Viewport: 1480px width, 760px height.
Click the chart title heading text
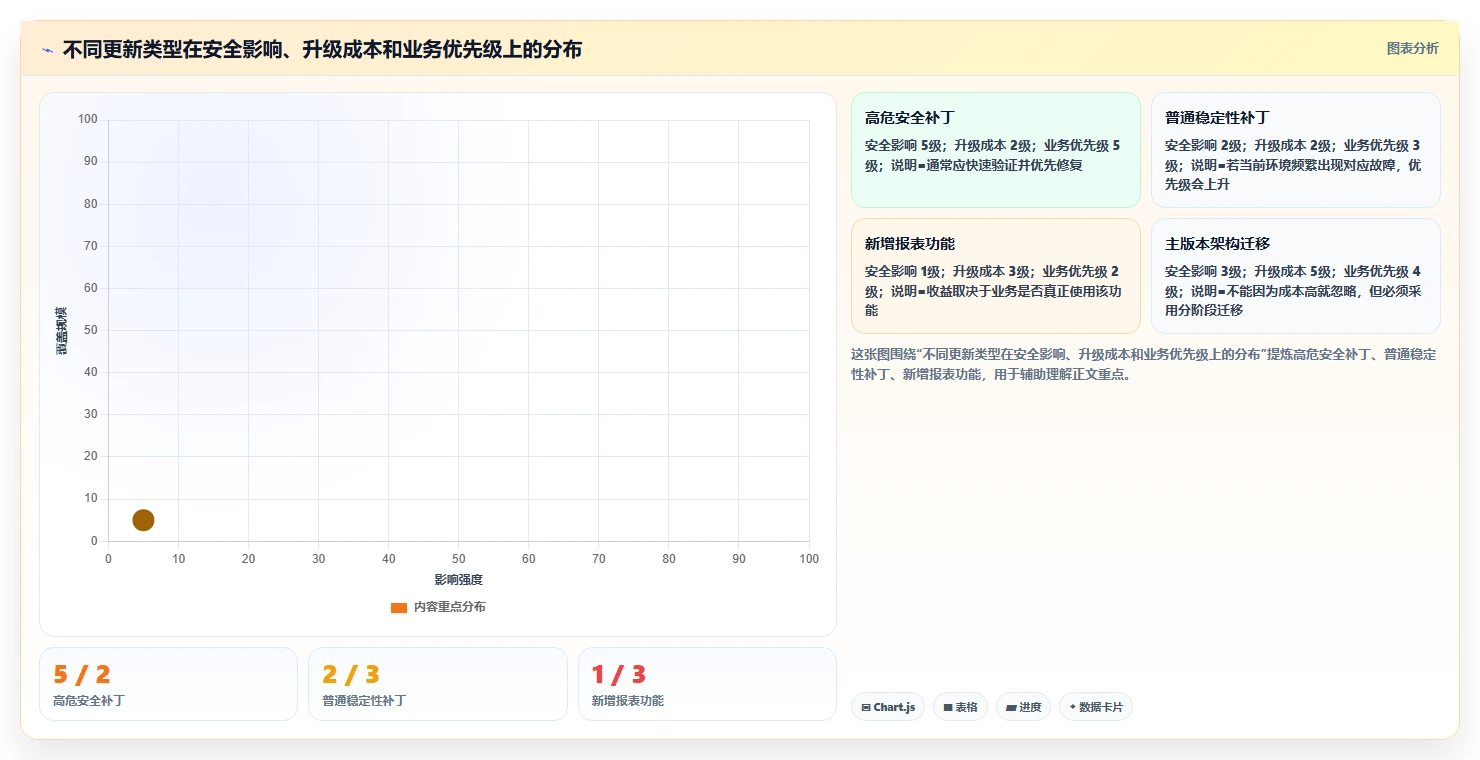click(x=322, y=49)
